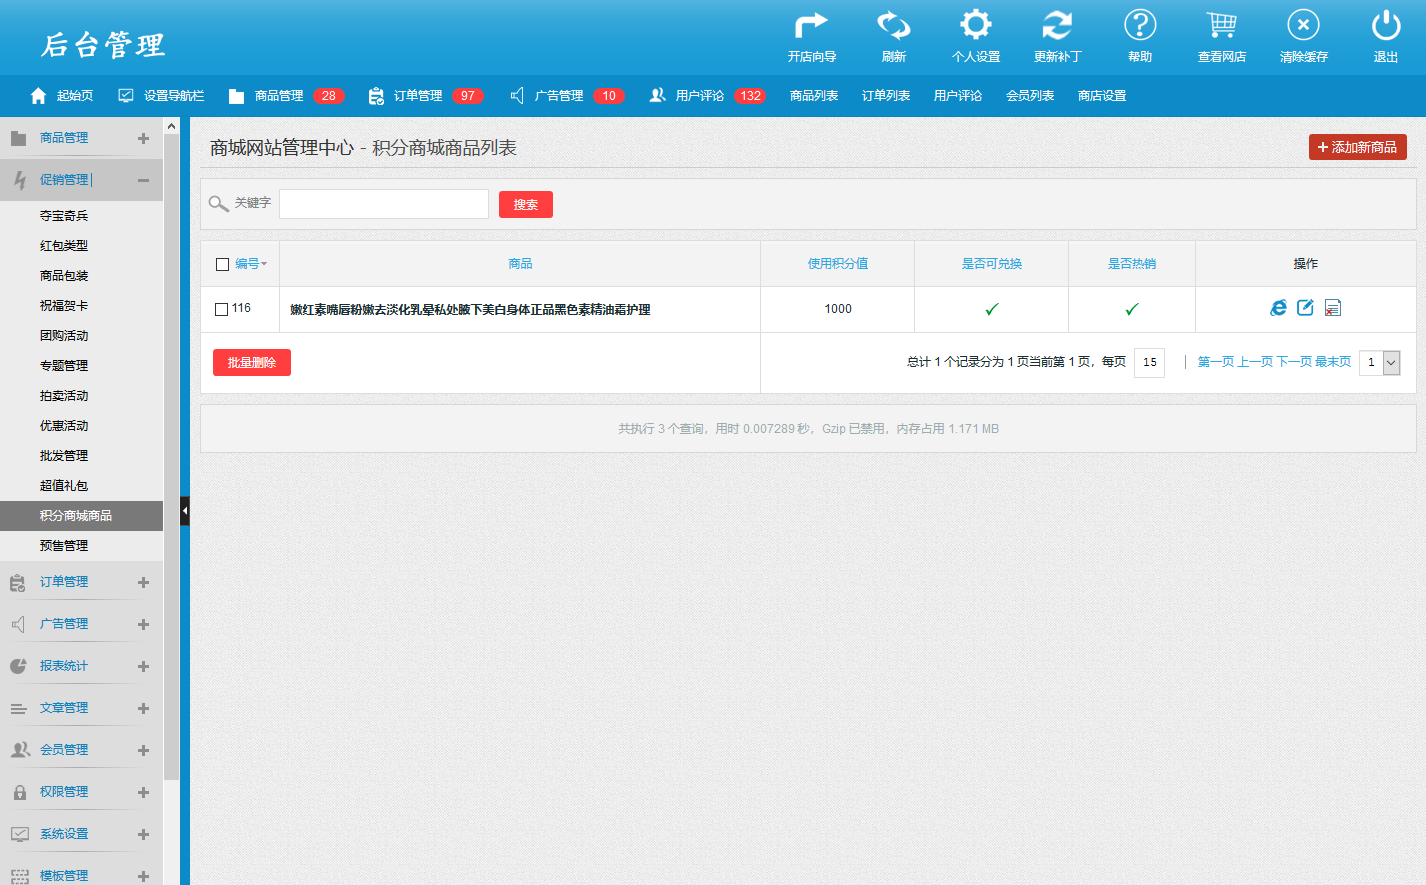
Task: Click the delete icon in item 116 row
Action: [1332, 308]
